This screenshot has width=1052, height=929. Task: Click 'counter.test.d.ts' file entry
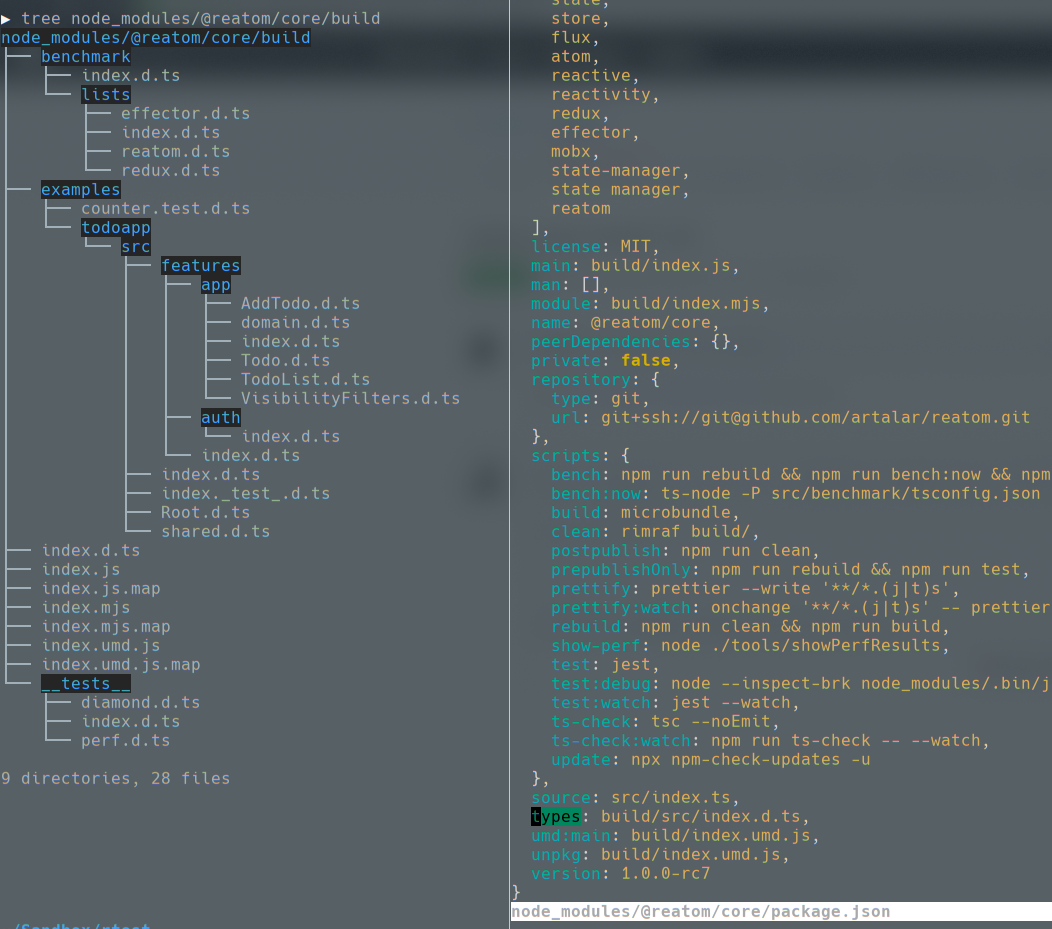click(x=165, y=209)
